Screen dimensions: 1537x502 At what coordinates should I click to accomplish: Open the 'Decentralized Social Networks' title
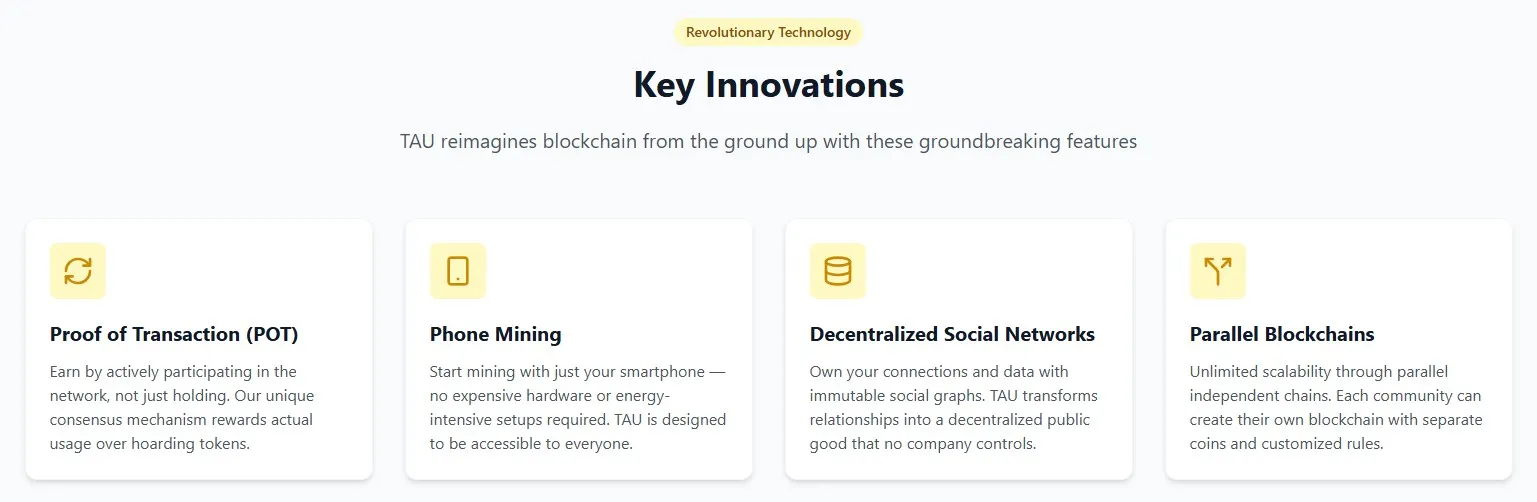pyautogui.click(x=952, y=334)
